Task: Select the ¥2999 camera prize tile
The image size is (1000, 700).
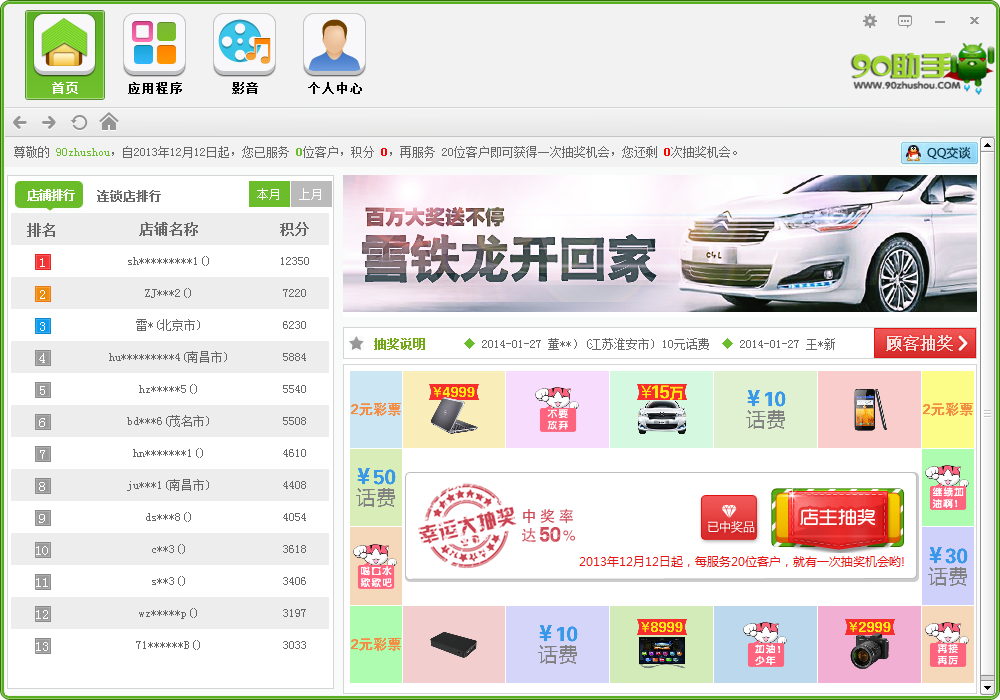Action: point(869,645)
